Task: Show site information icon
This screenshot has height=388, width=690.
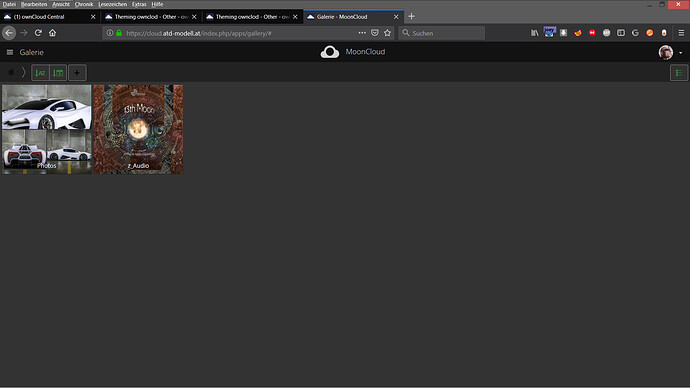Action: tap(110, 33)
